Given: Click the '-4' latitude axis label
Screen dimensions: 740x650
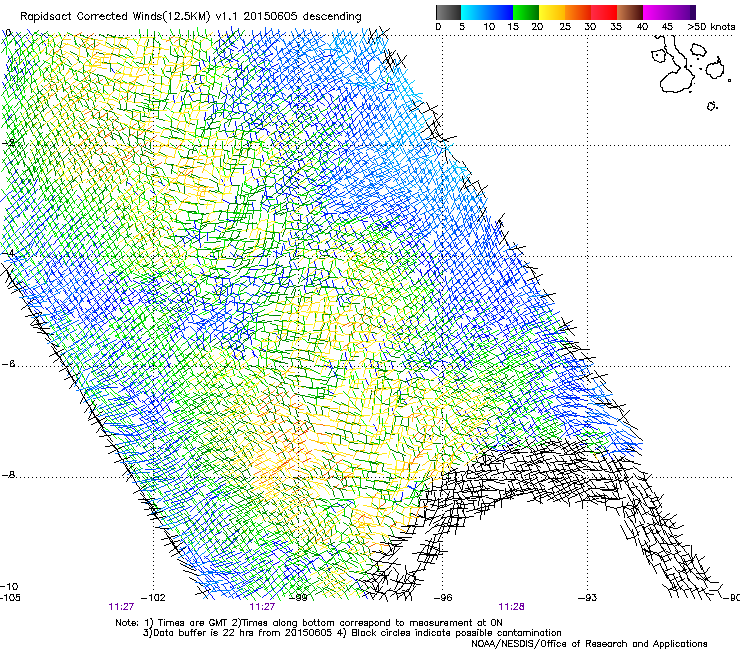Looking at the screenshot, I should [8, 253].
